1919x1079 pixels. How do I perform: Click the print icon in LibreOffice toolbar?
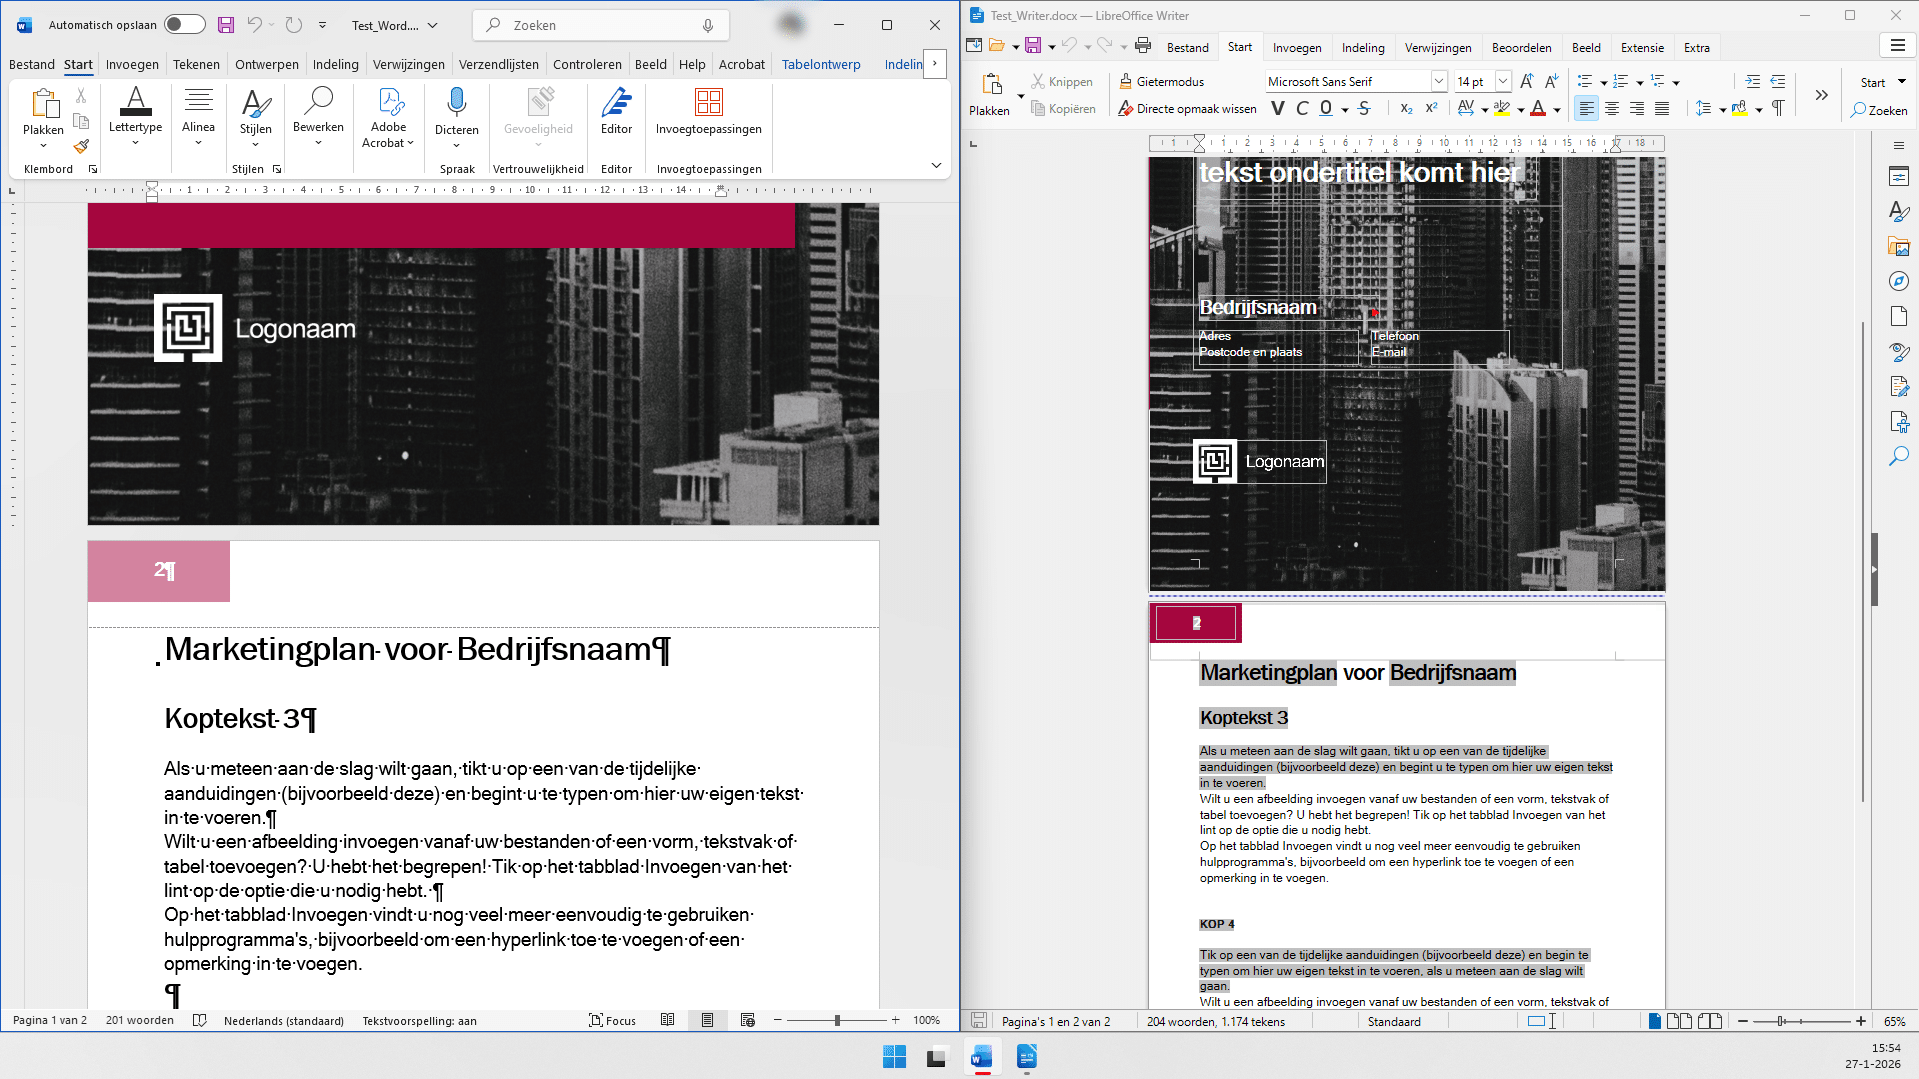pos(1143,46)
